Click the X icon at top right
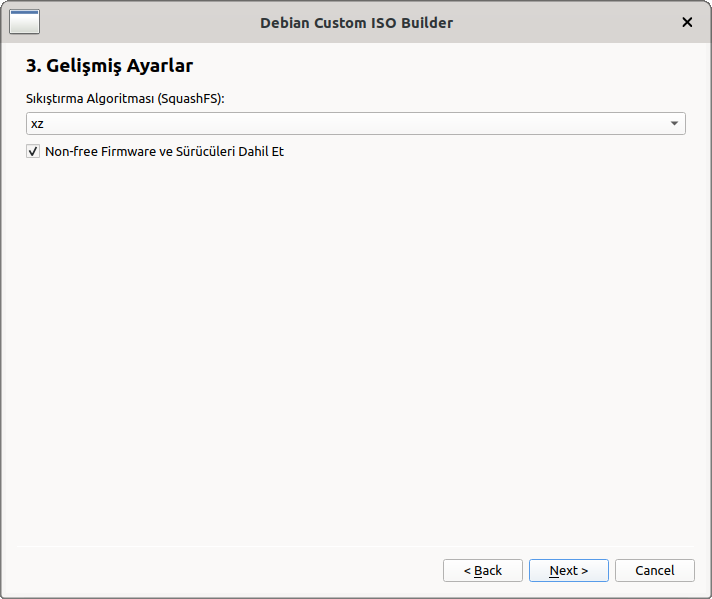The width and height of the screenshot is (712, 599). pyautogui.click(x=687, y=22)
